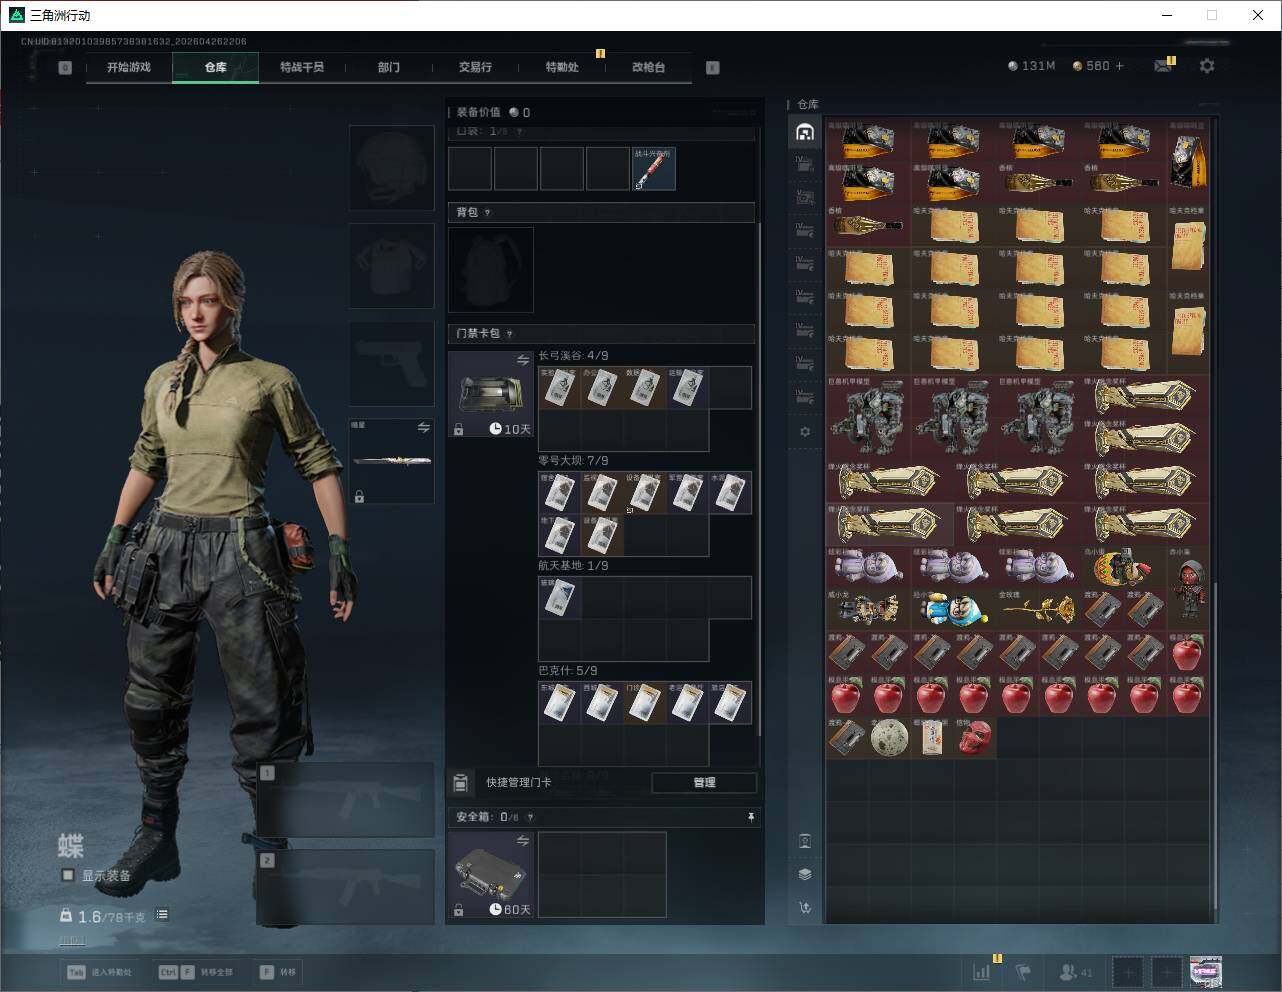This screenshot has width=1282, height=992.
Task: Show help for 安全箱 section
Action: (x=530, y=817)
